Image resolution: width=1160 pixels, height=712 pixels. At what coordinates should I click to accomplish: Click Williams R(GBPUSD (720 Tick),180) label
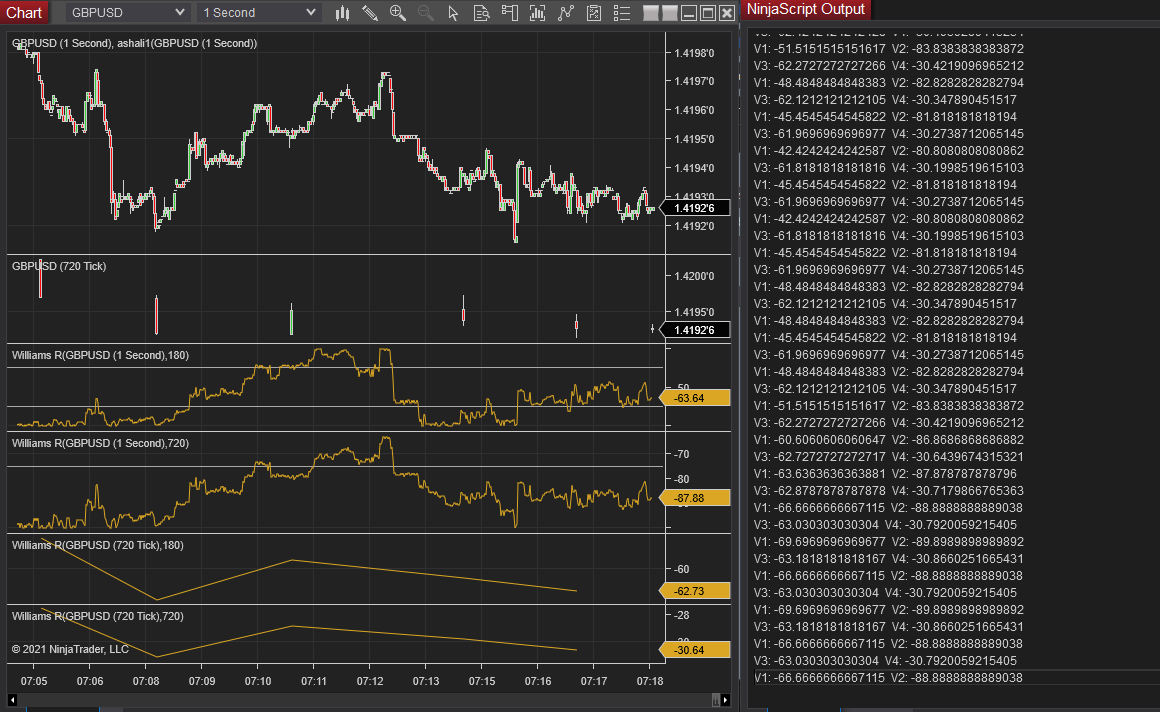point(98,545)
